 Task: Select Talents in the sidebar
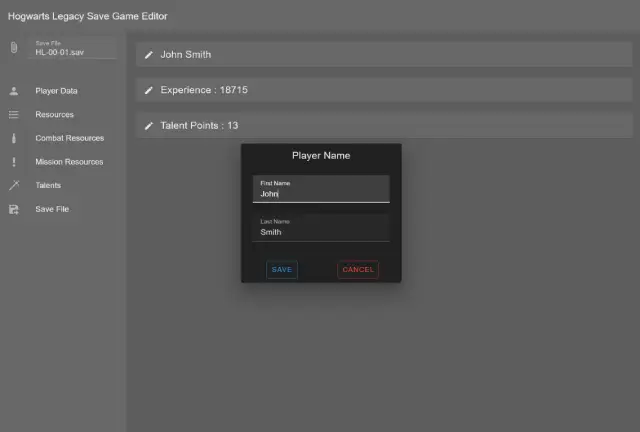(x=48, y=185)
